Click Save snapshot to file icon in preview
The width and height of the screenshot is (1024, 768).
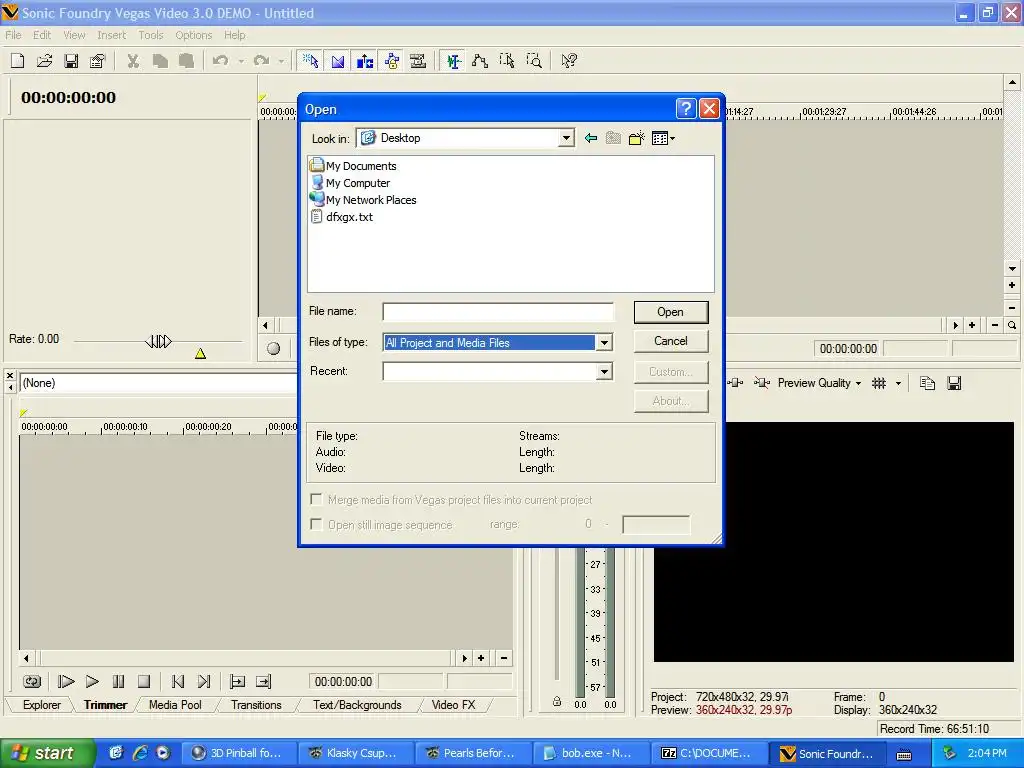(x=954, y=383)
